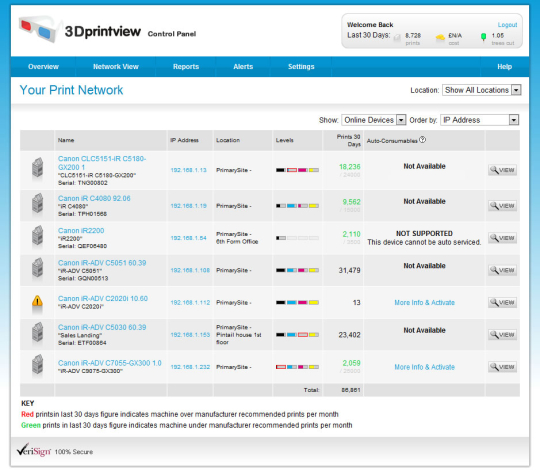Click IP address 192.168.1.112
540x472 pixels.
coord(190,303)
